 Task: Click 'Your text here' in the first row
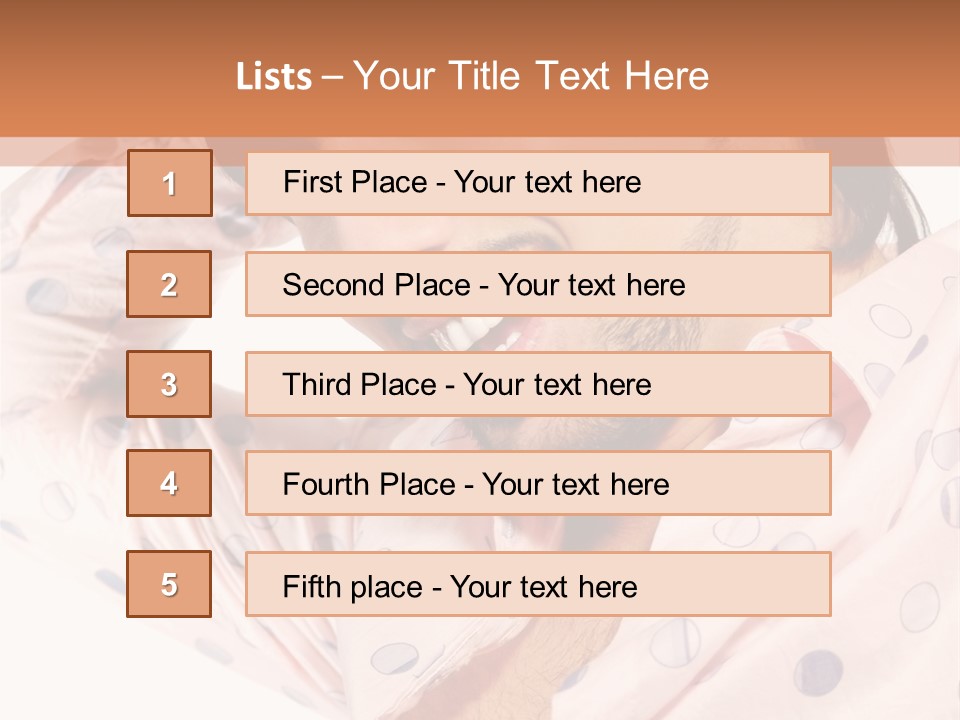(x=547, y=182)
